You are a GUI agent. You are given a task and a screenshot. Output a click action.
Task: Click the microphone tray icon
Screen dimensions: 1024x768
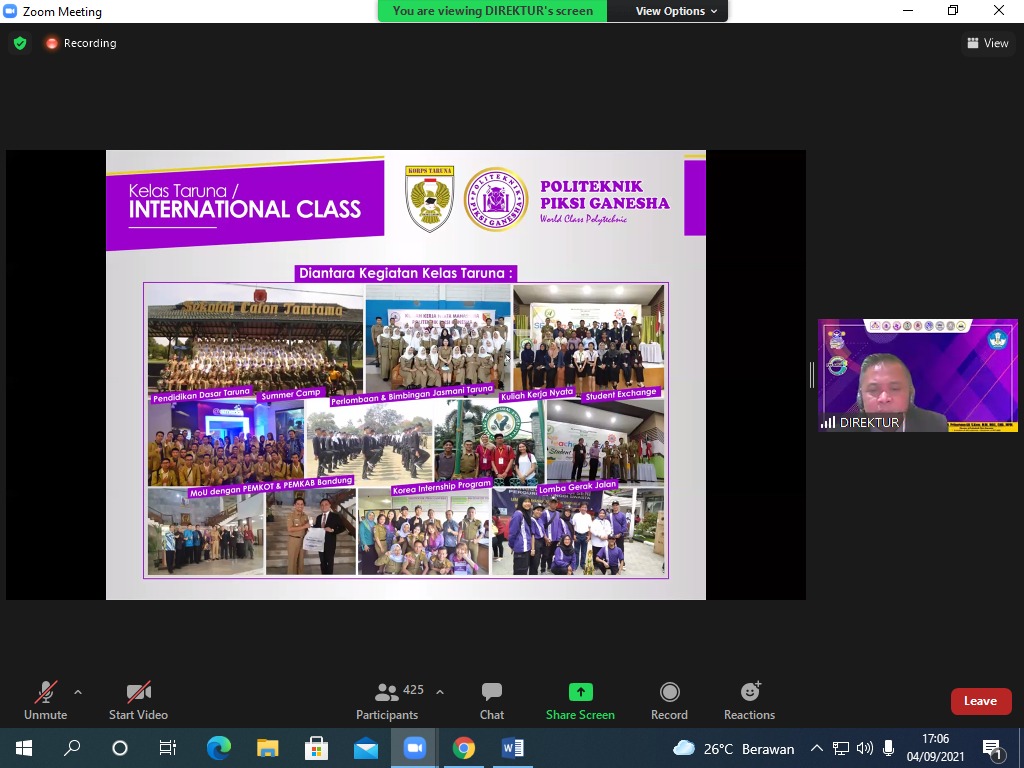coord(888,748)
